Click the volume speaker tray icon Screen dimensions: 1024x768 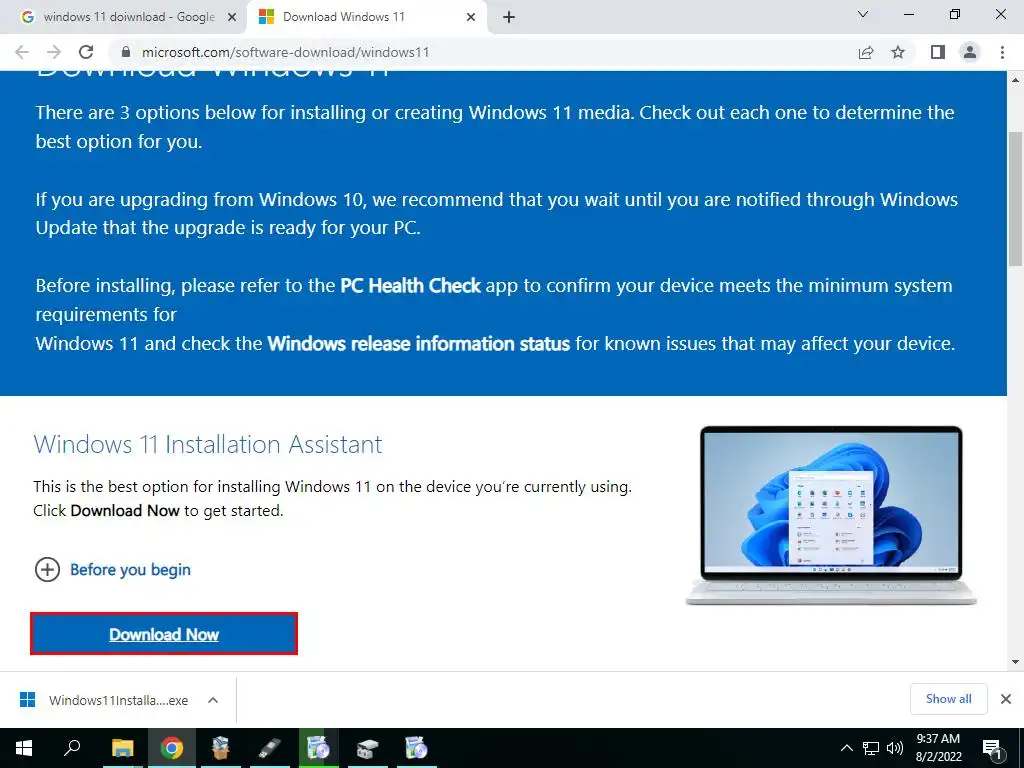pos(895,748)
